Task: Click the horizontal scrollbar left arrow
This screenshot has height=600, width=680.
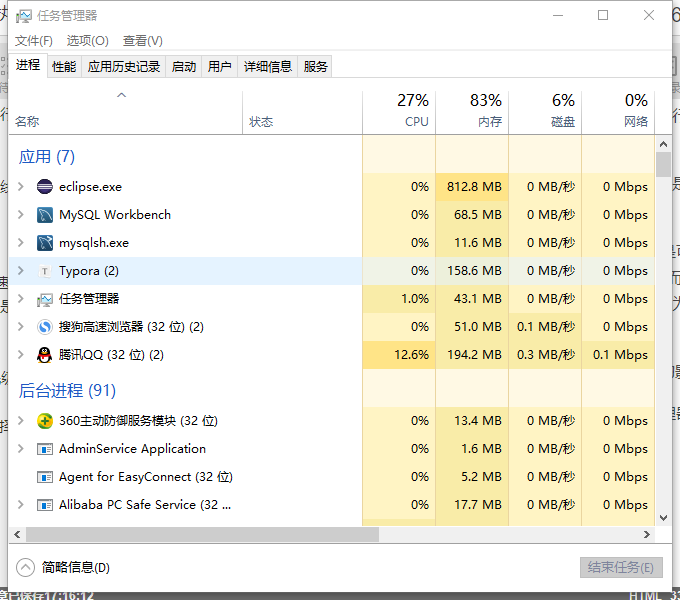Action: tap(17, 535)
